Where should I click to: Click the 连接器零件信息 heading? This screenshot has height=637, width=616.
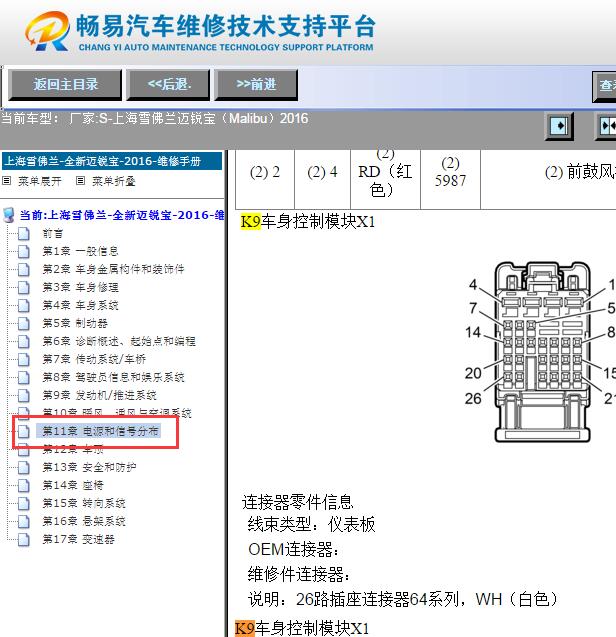click(297, 502)
